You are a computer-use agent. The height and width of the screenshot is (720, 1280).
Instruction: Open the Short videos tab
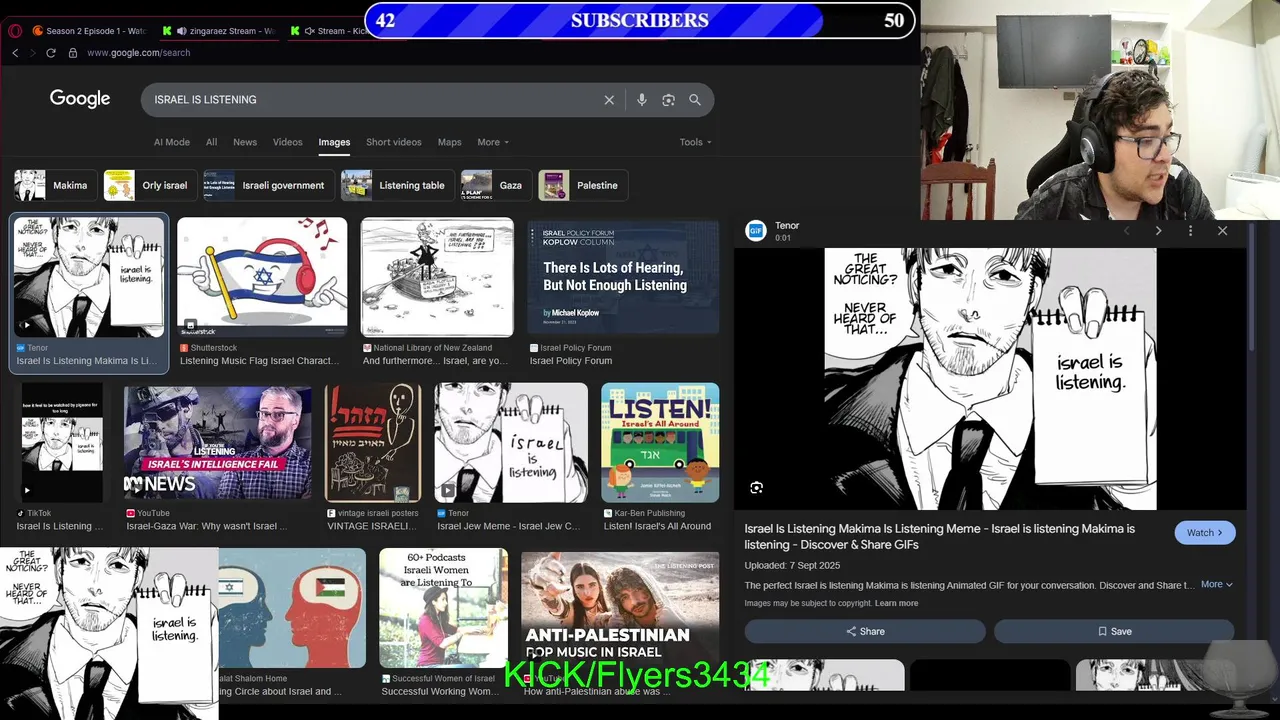tap(393, 142)
